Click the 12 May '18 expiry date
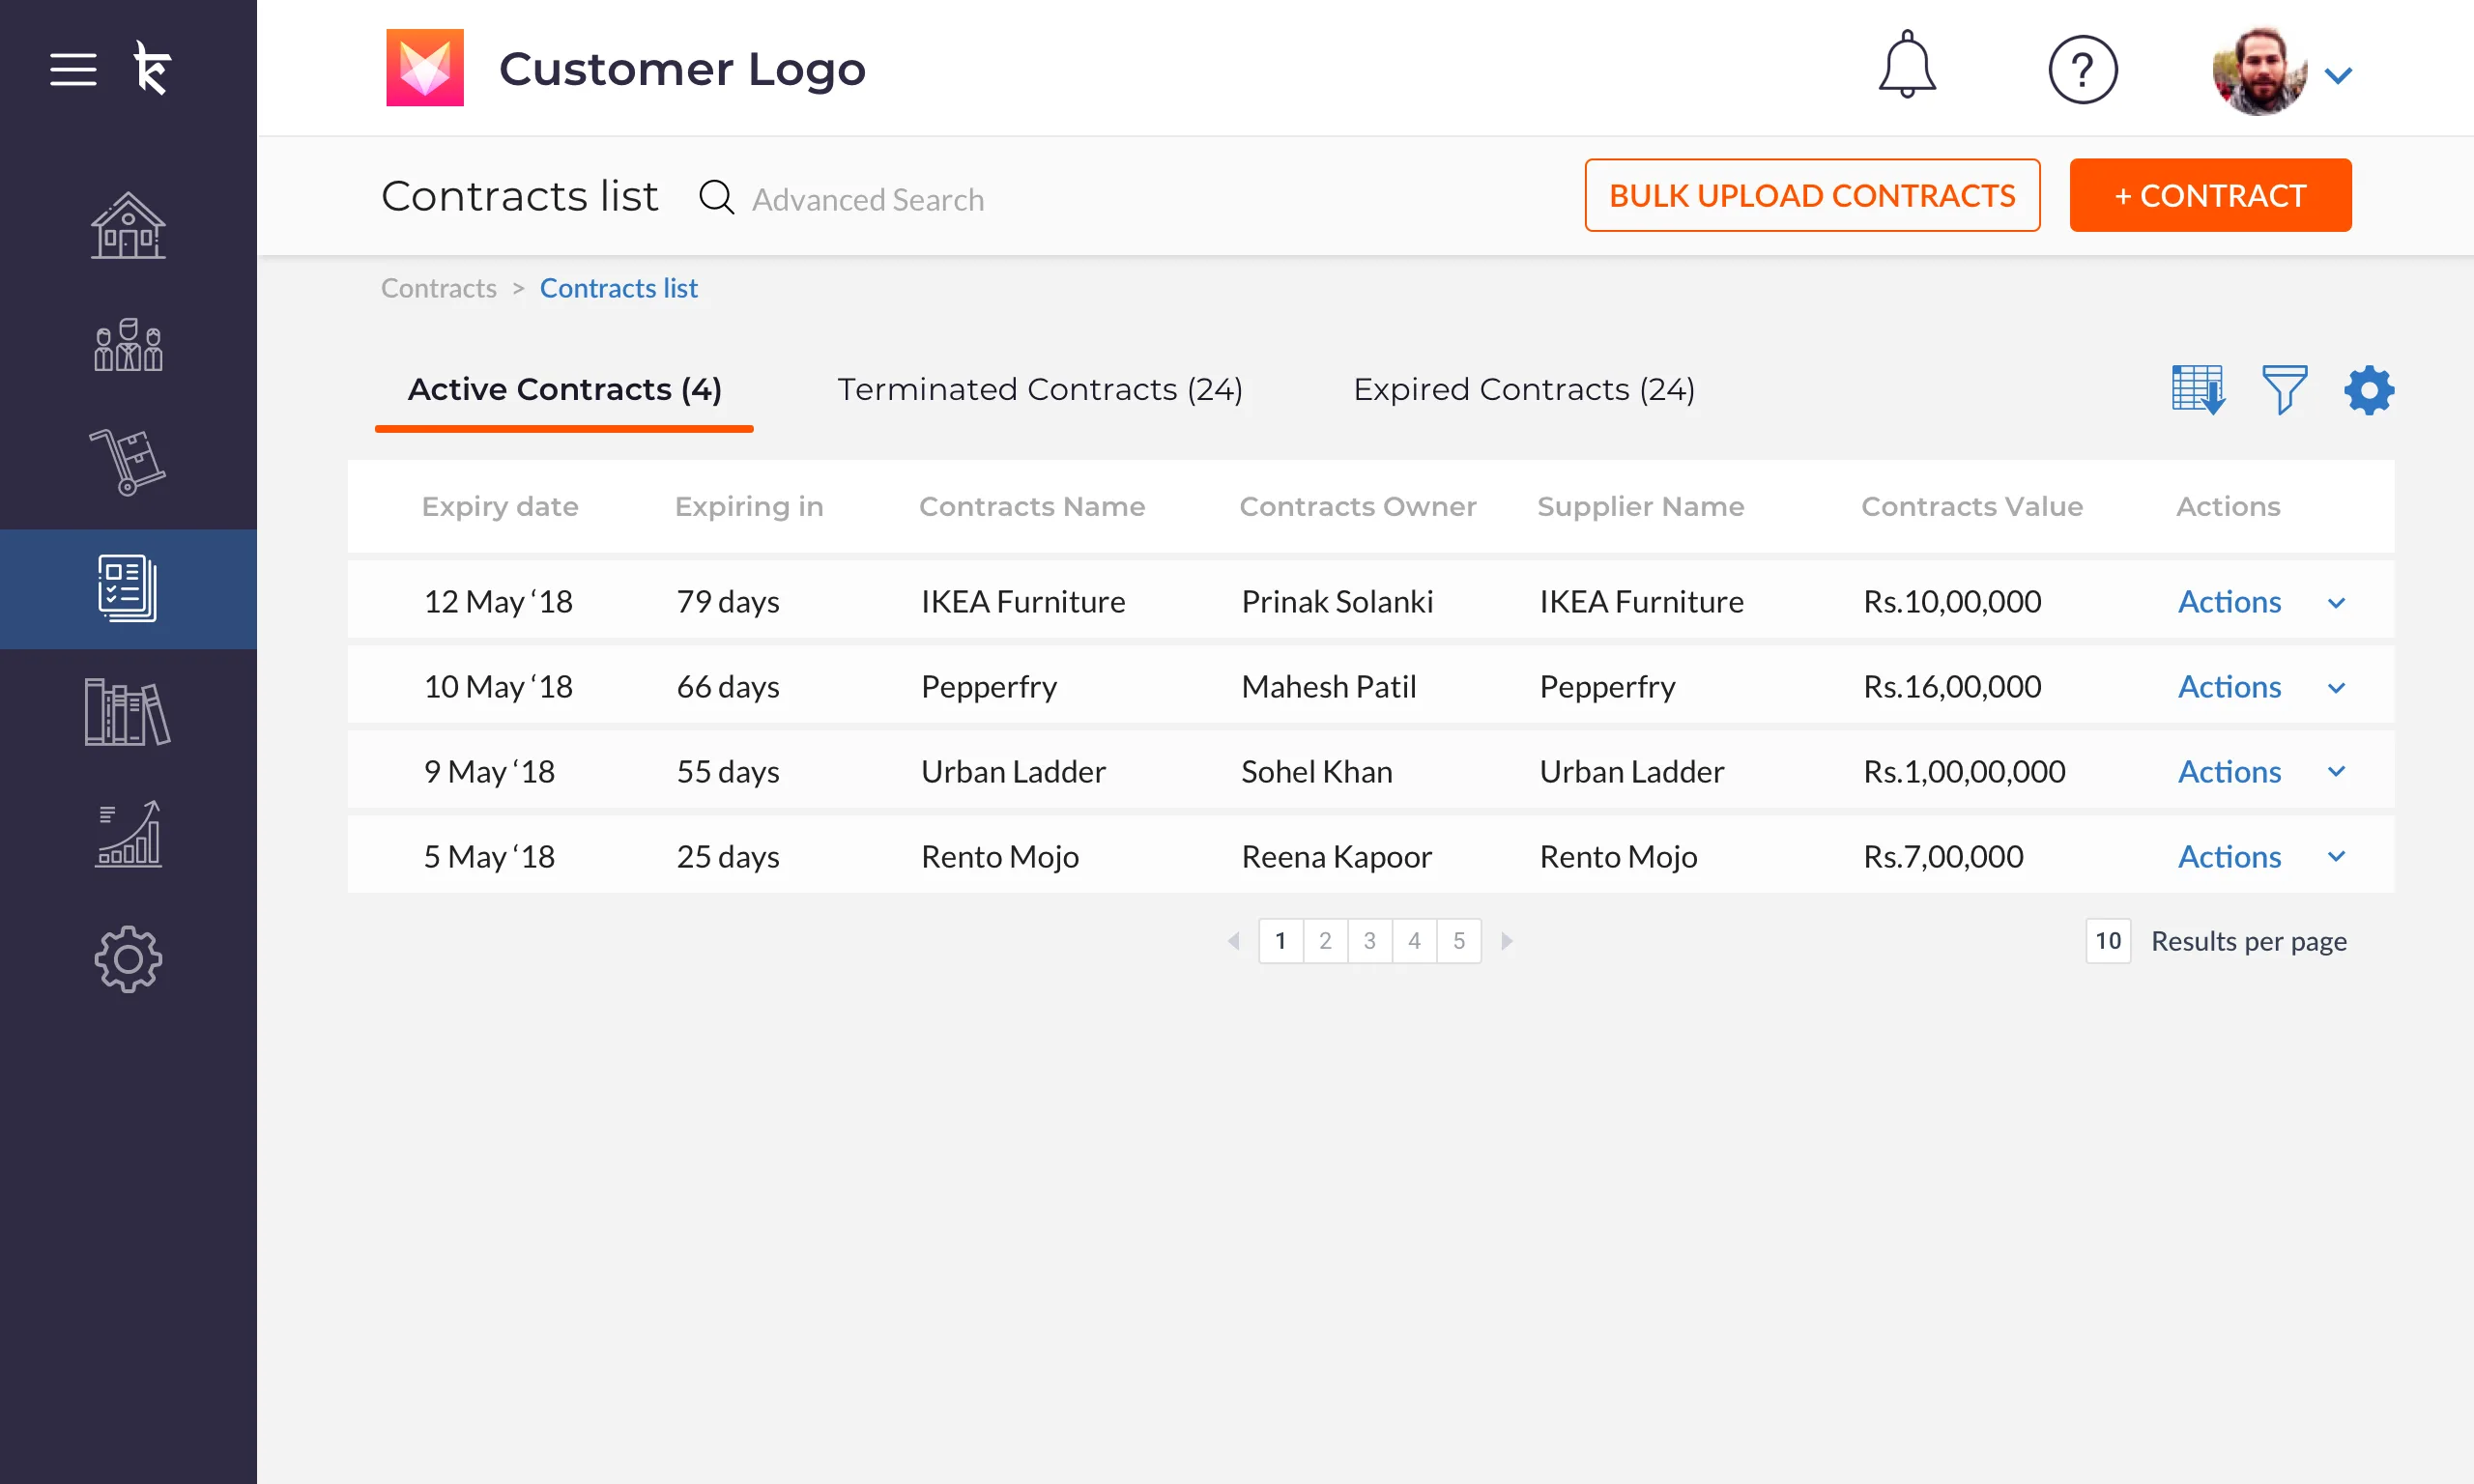The height and width of the screenshot is (1484, 2474). coord(498,602)
